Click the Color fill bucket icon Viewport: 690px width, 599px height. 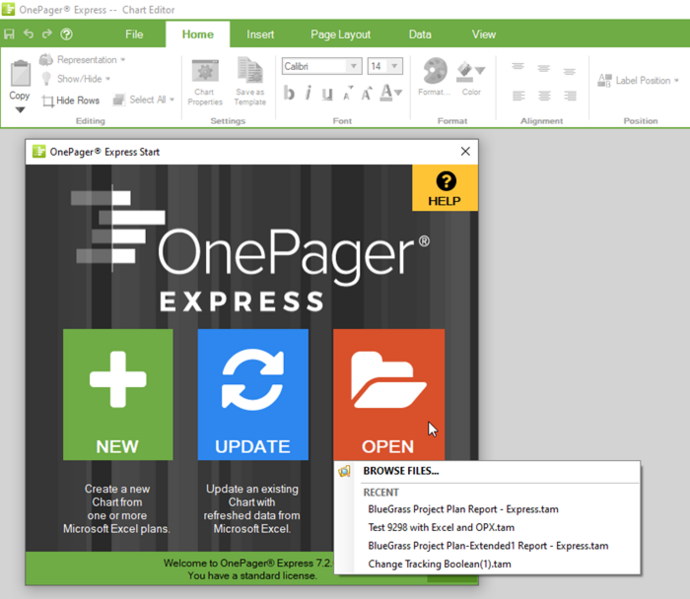click(x=465, y=73)
